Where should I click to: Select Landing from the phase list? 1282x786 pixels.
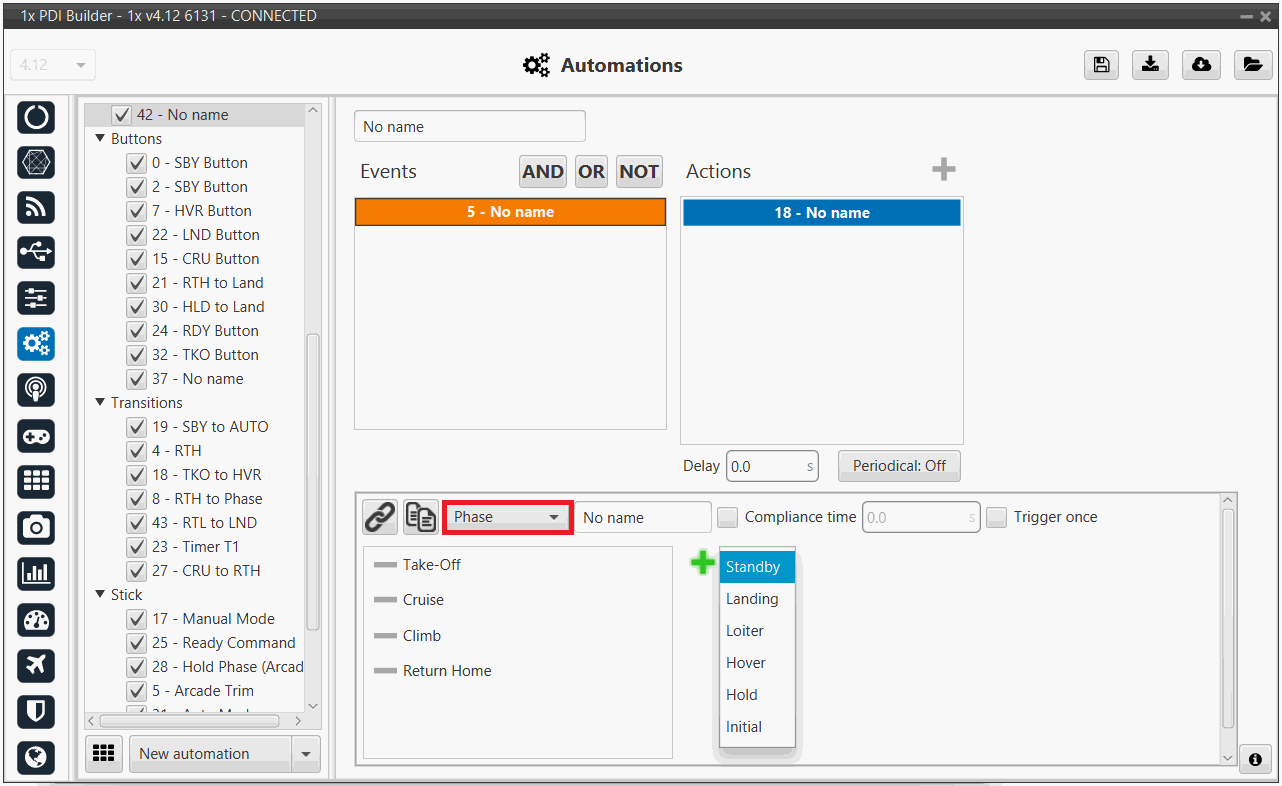[752, 599]
